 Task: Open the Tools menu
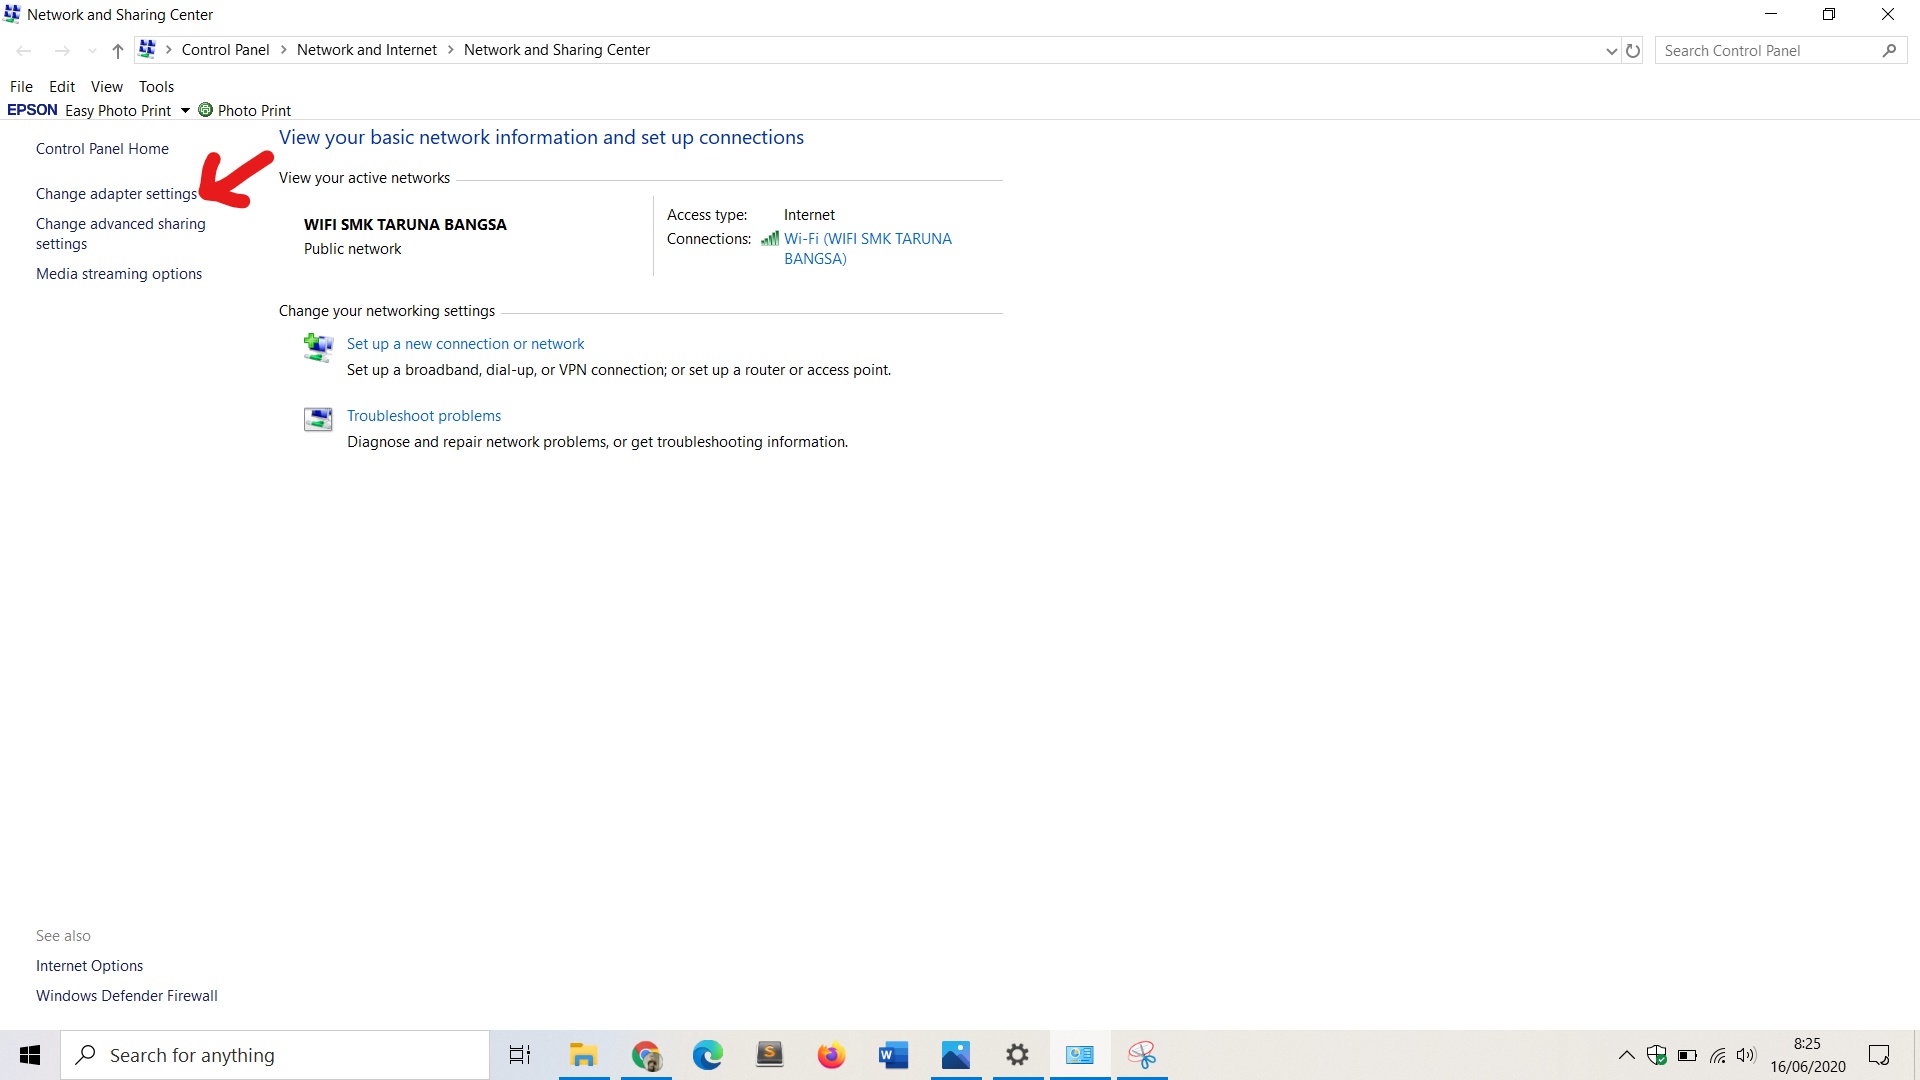point(156,86)
